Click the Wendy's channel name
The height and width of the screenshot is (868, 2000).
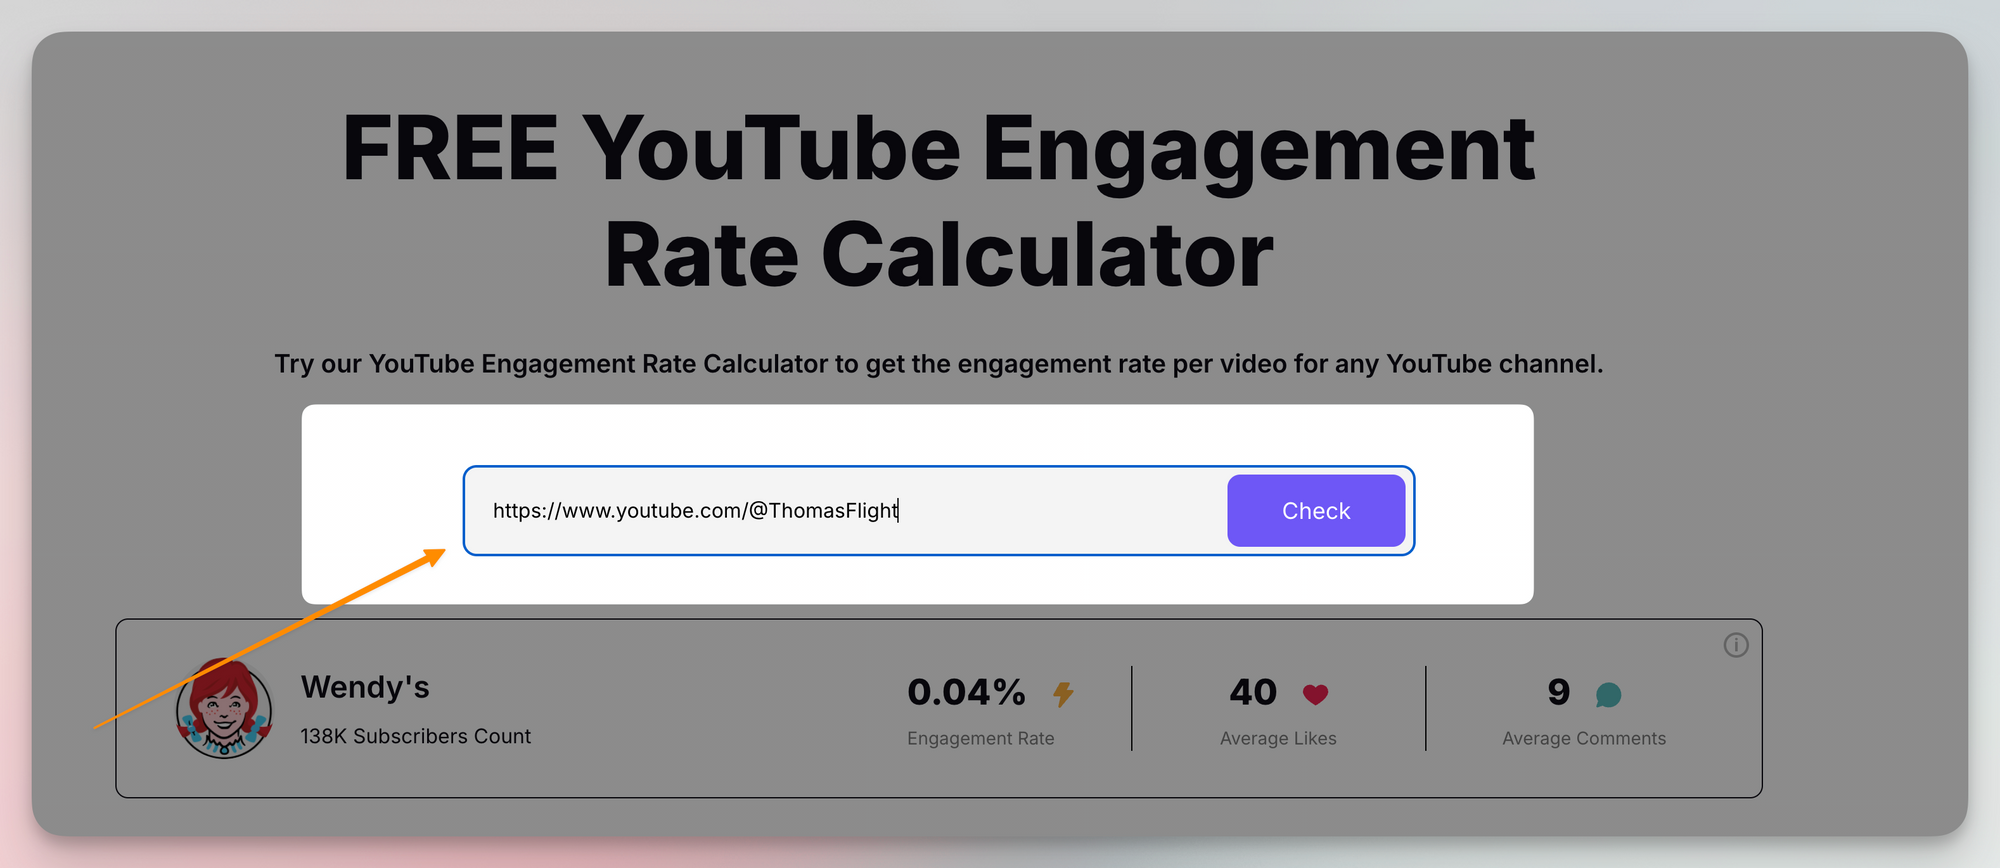pos(365,687)
